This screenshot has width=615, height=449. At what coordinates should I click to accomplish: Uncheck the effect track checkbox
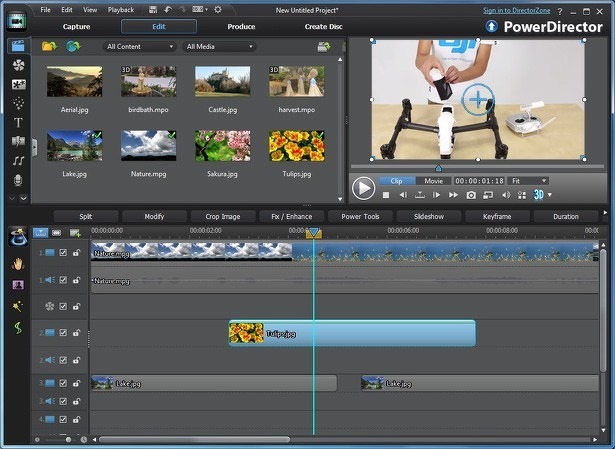click(63, 306)
